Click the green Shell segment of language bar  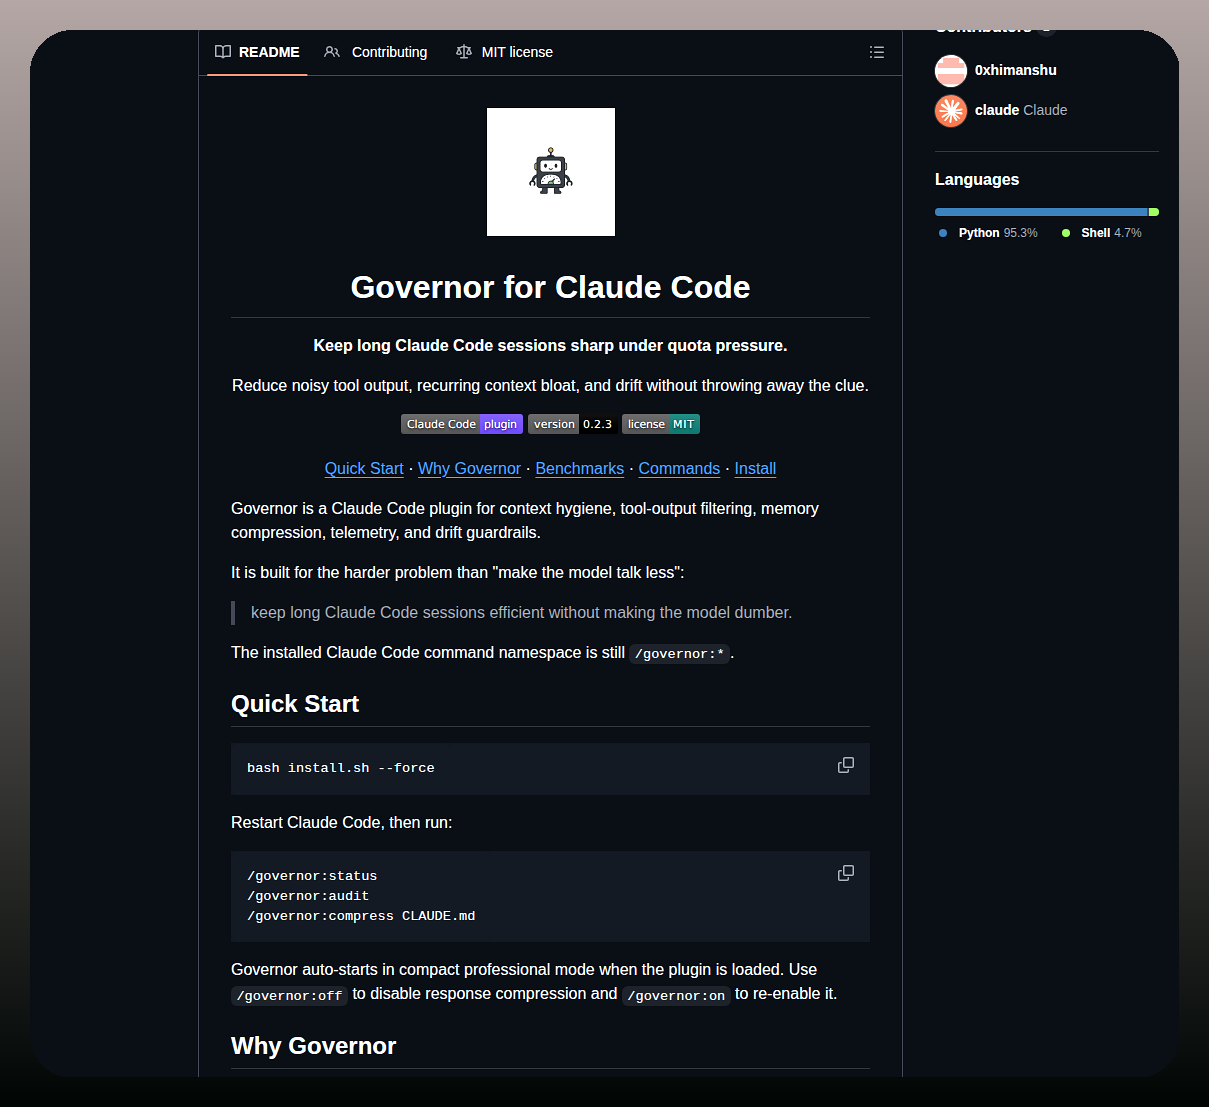(1154, 212)
